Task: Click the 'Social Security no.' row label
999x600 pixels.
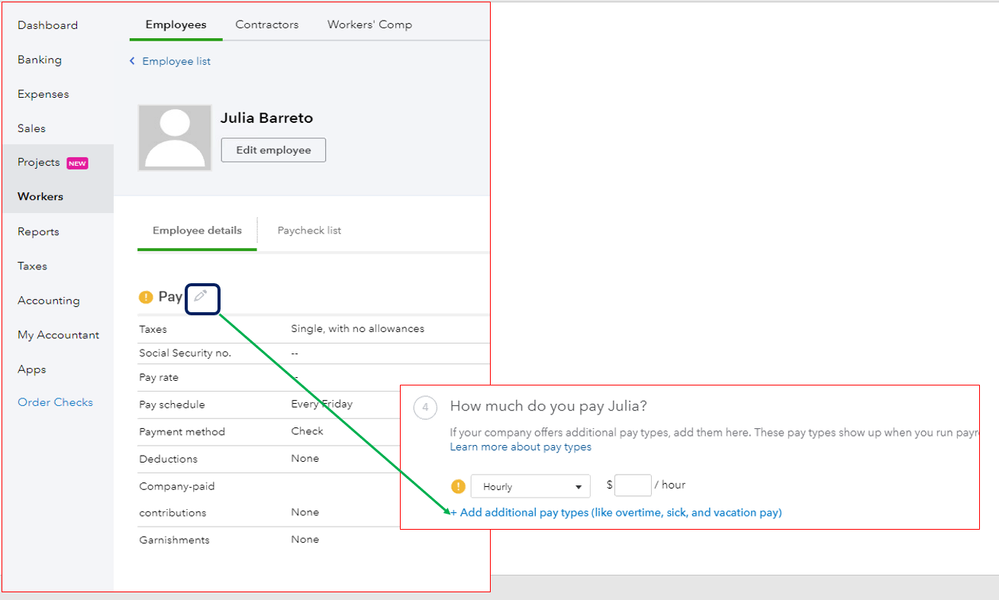Action: point(185,353)
